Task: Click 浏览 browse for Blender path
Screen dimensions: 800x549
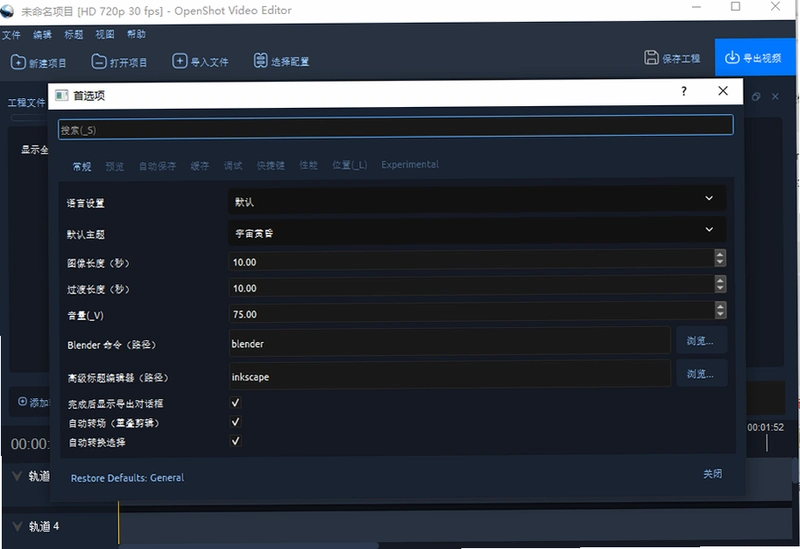Action: (701, 341)
